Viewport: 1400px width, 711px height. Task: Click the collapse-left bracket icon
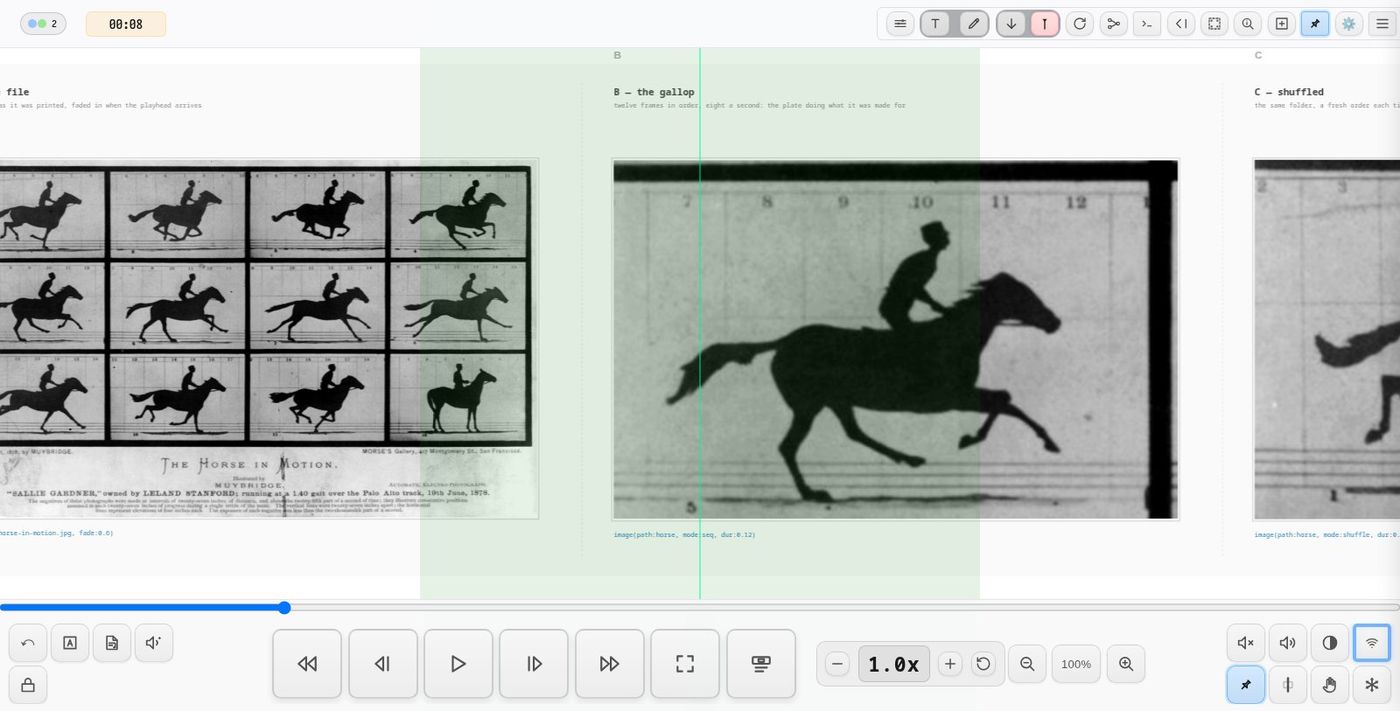tap(1181, 24)
